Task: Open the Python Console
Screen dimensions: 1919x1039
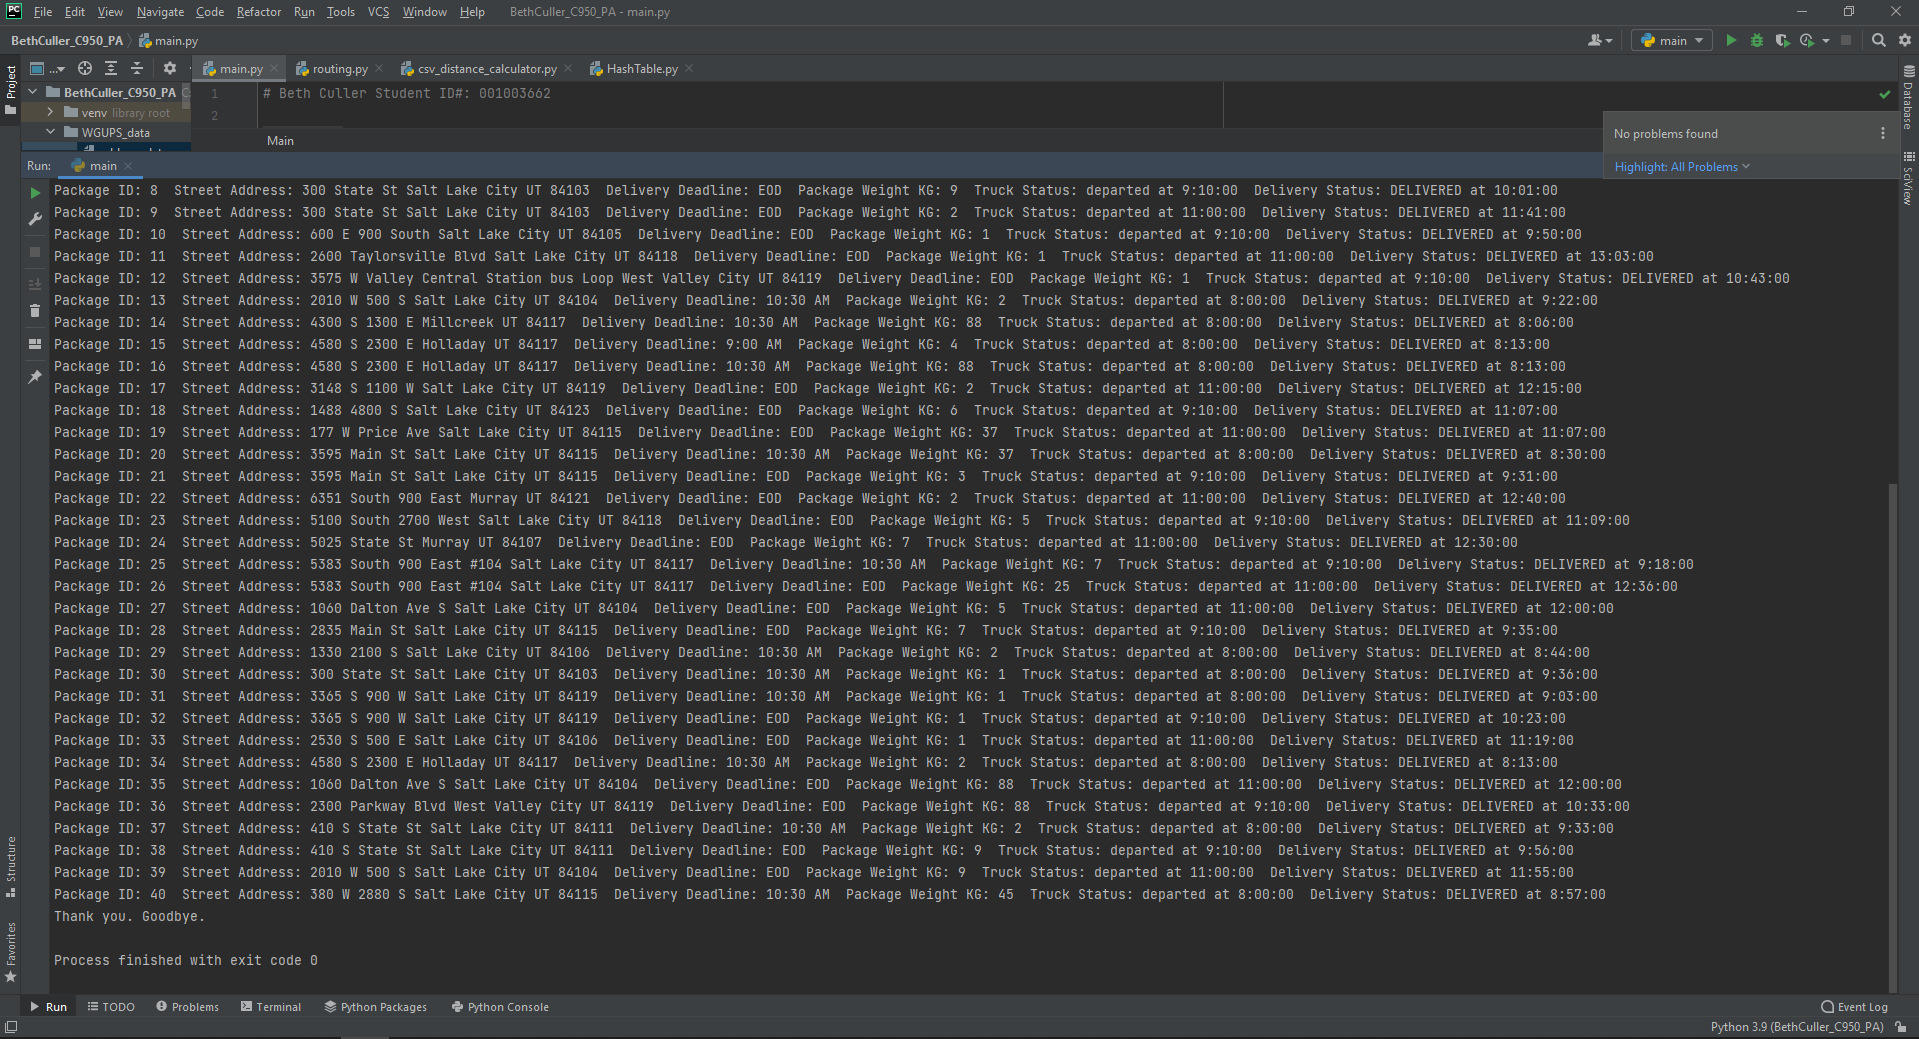Action: [x=500, y=1007]
